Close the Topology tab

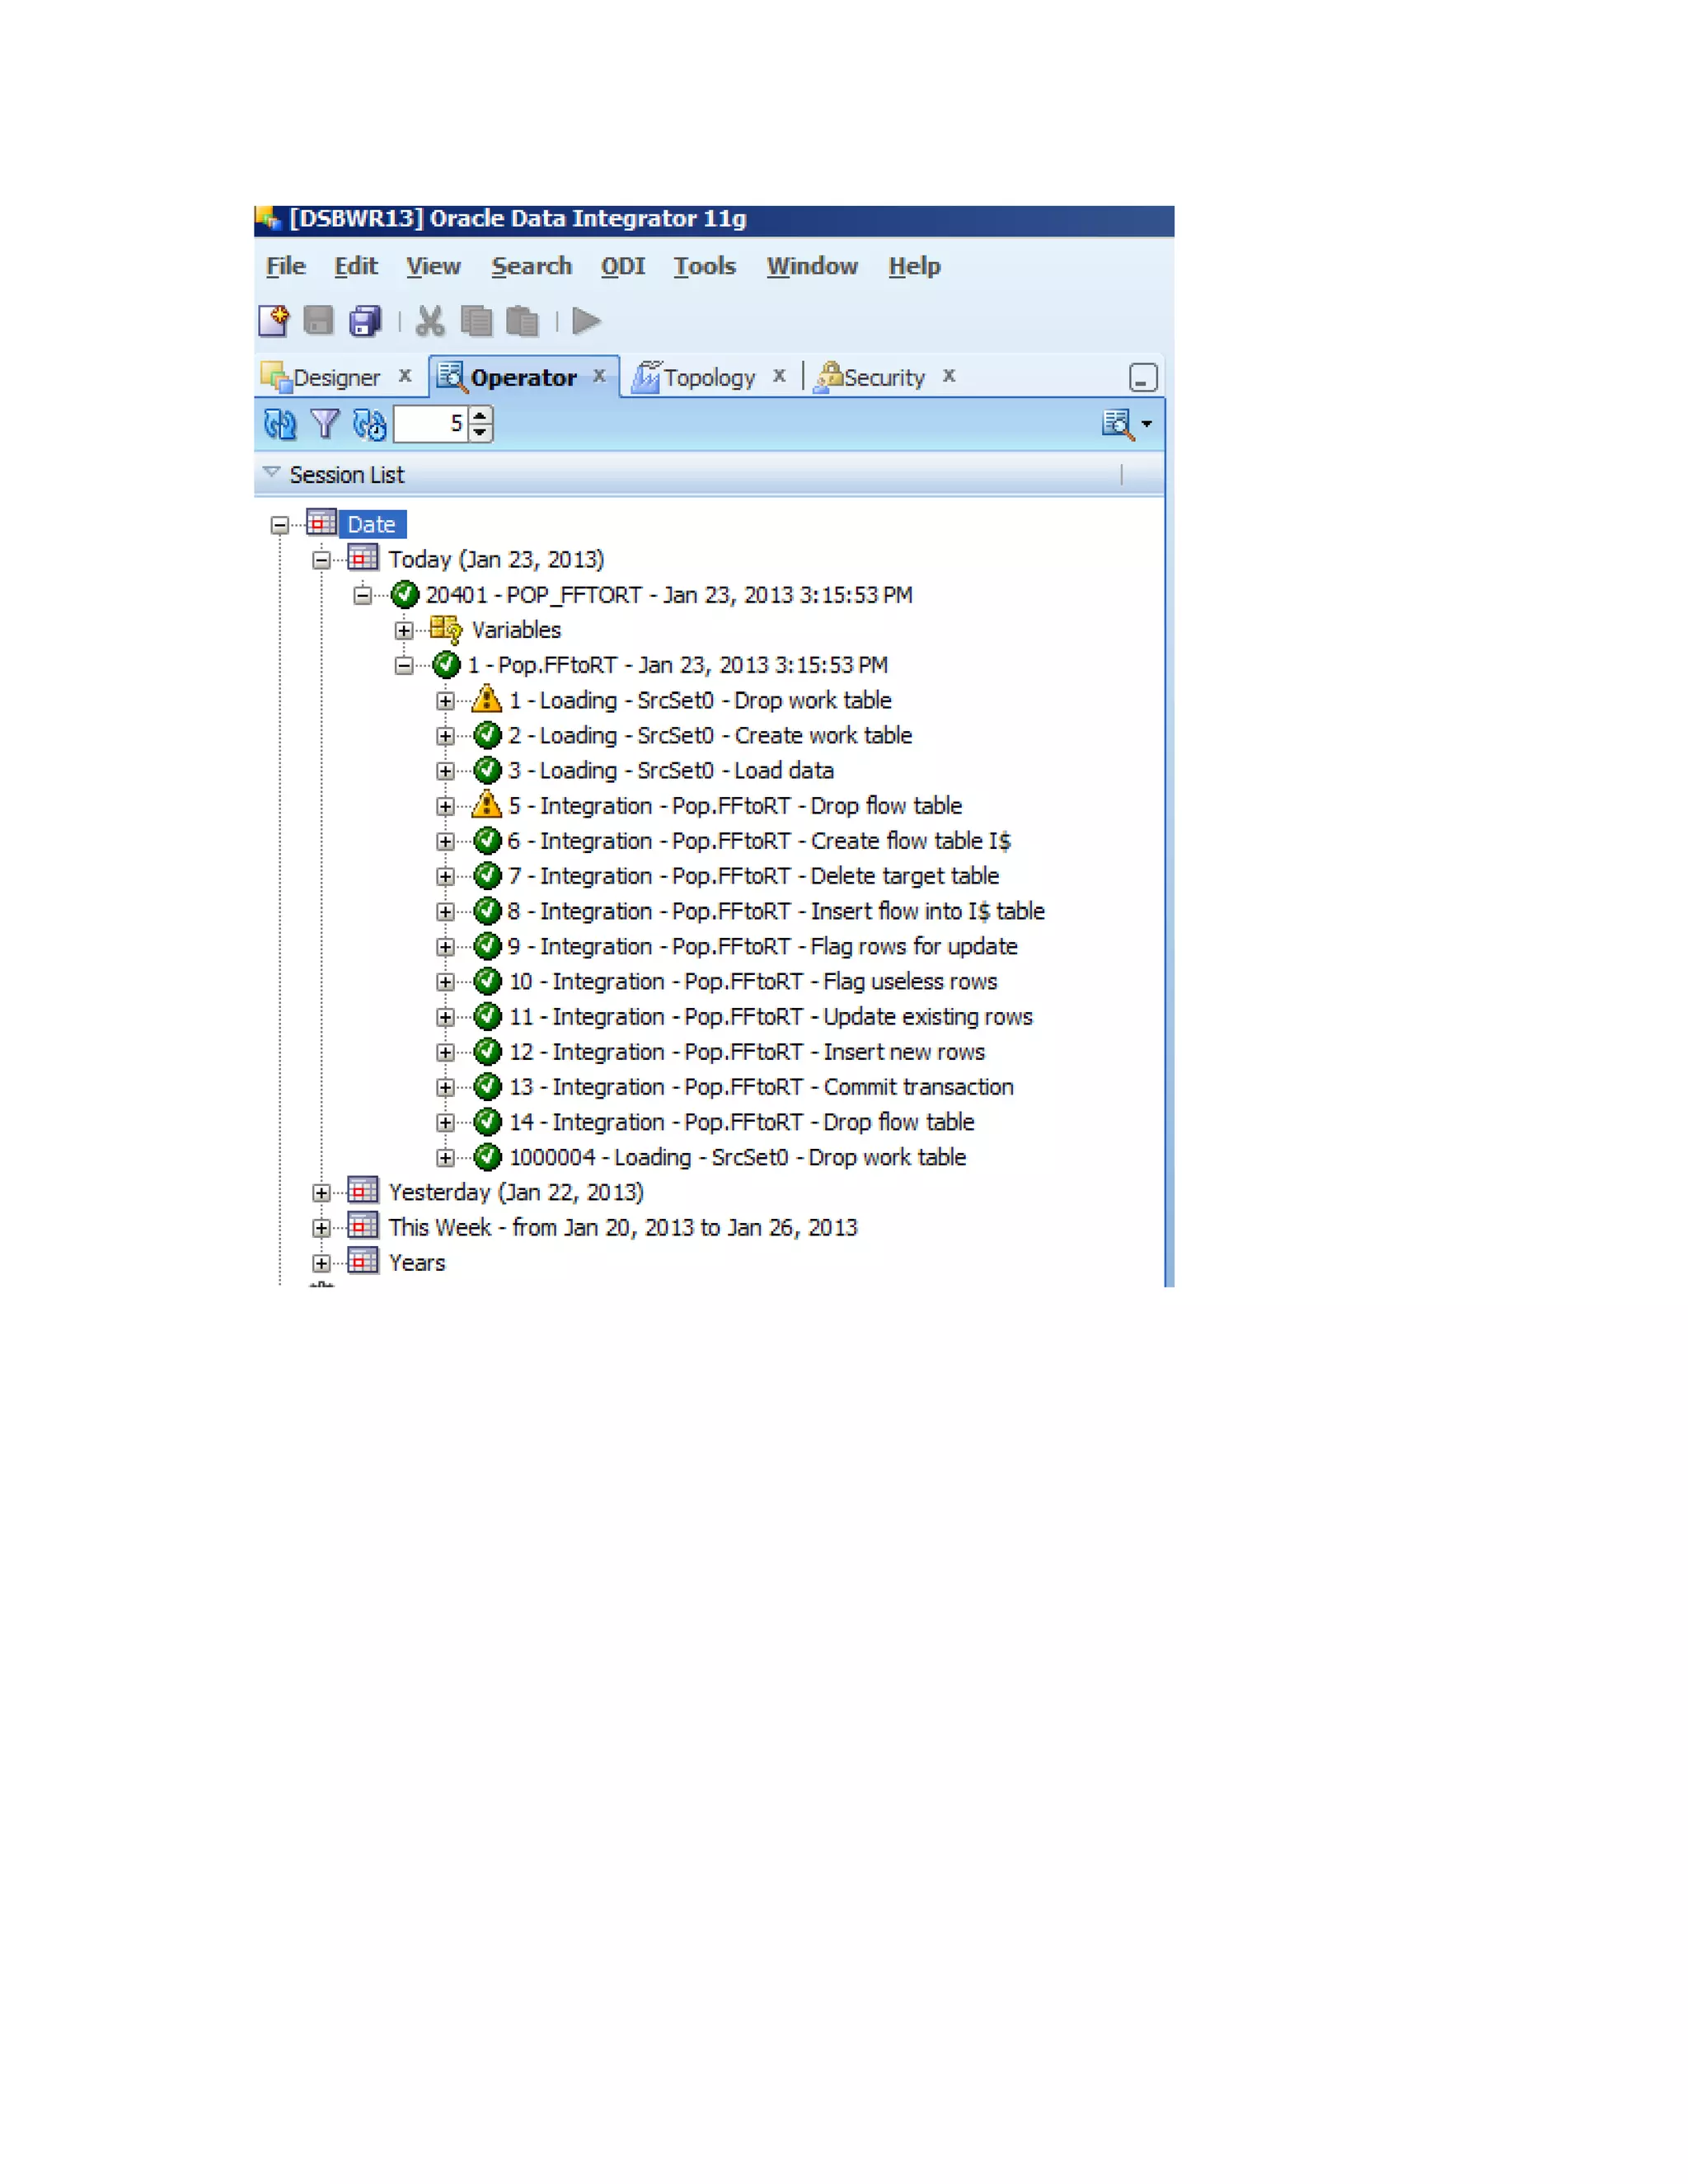[x=779, y=376]
